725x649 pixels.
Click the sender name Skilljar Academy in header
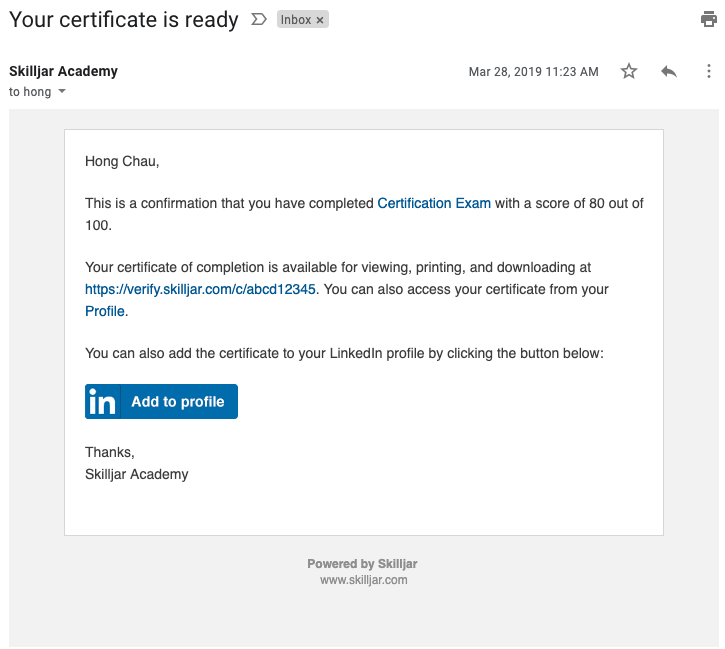coord(63,71)
